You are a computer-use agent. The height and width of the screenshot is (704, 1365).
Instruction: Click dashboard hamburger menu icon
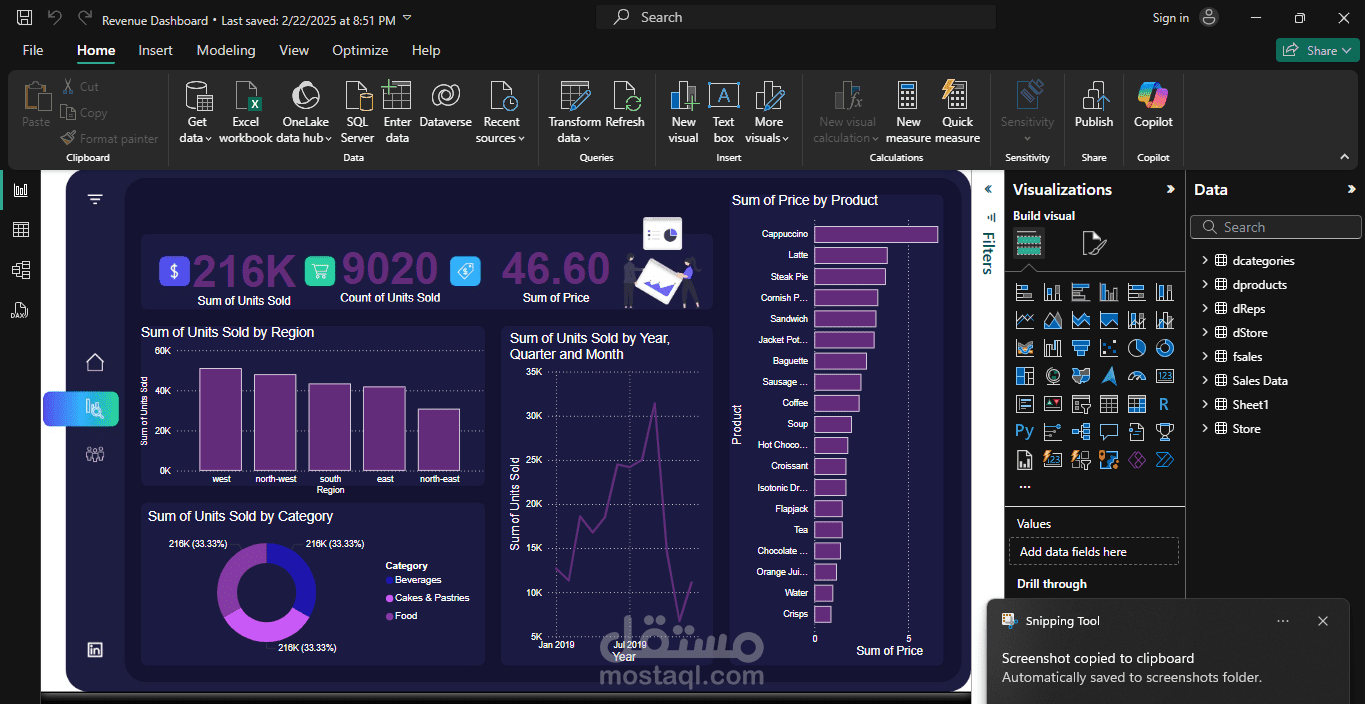click(95, 199)
